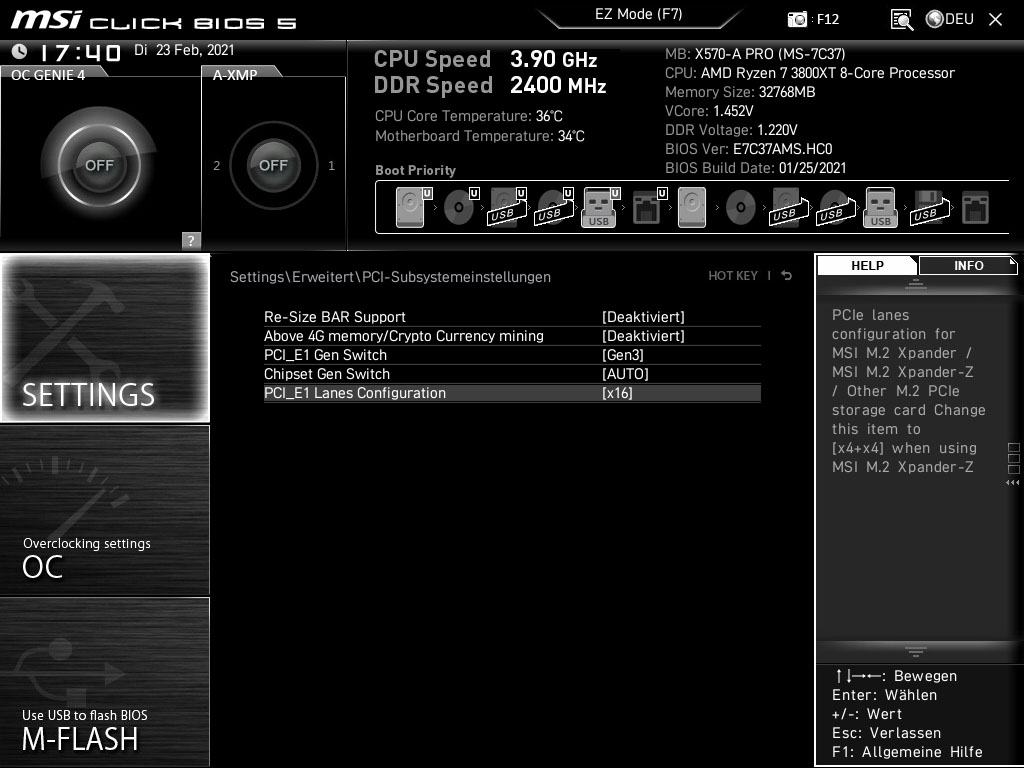Change PCI_E1 Lanes Configuration [x16] value
The image size is (1024, 768).
617,392
